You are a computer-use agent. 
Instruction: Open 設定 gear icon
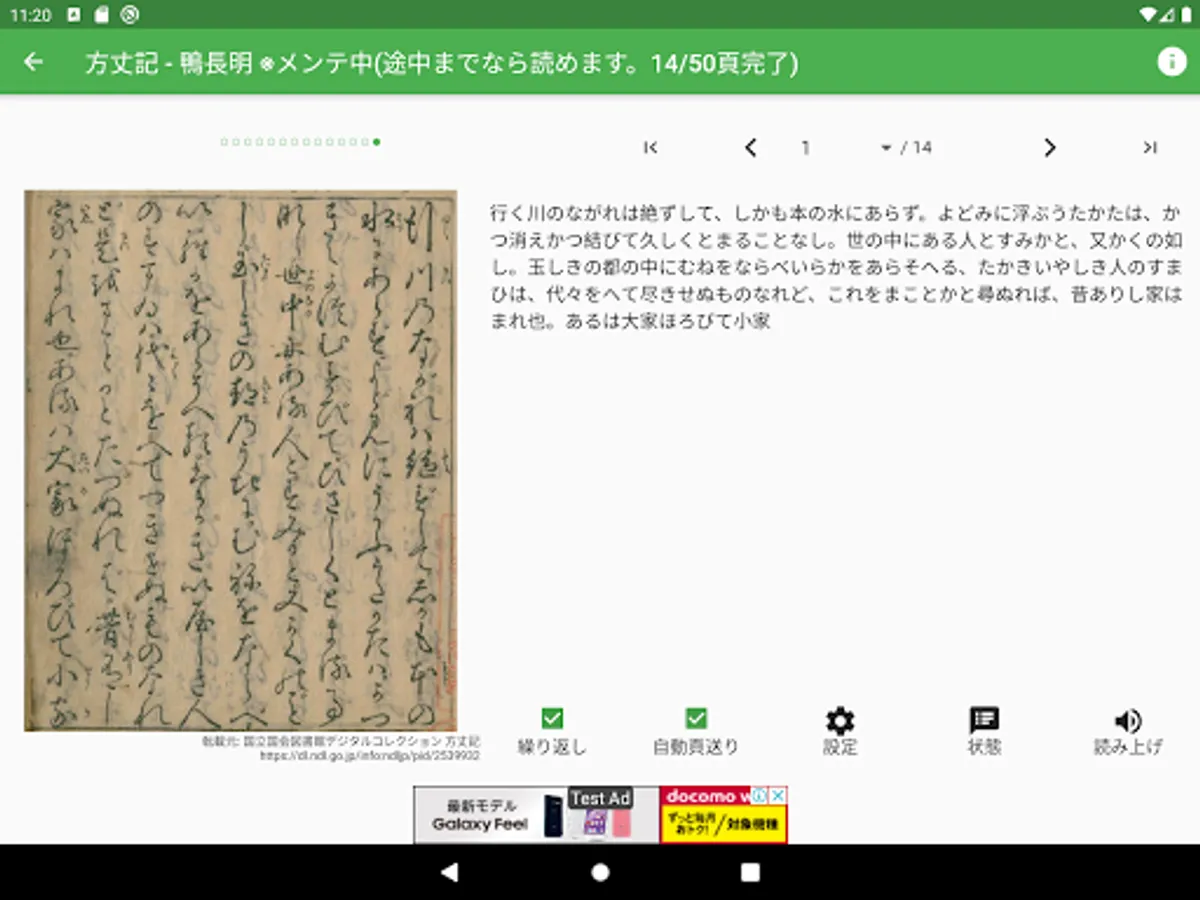[840, 720]
